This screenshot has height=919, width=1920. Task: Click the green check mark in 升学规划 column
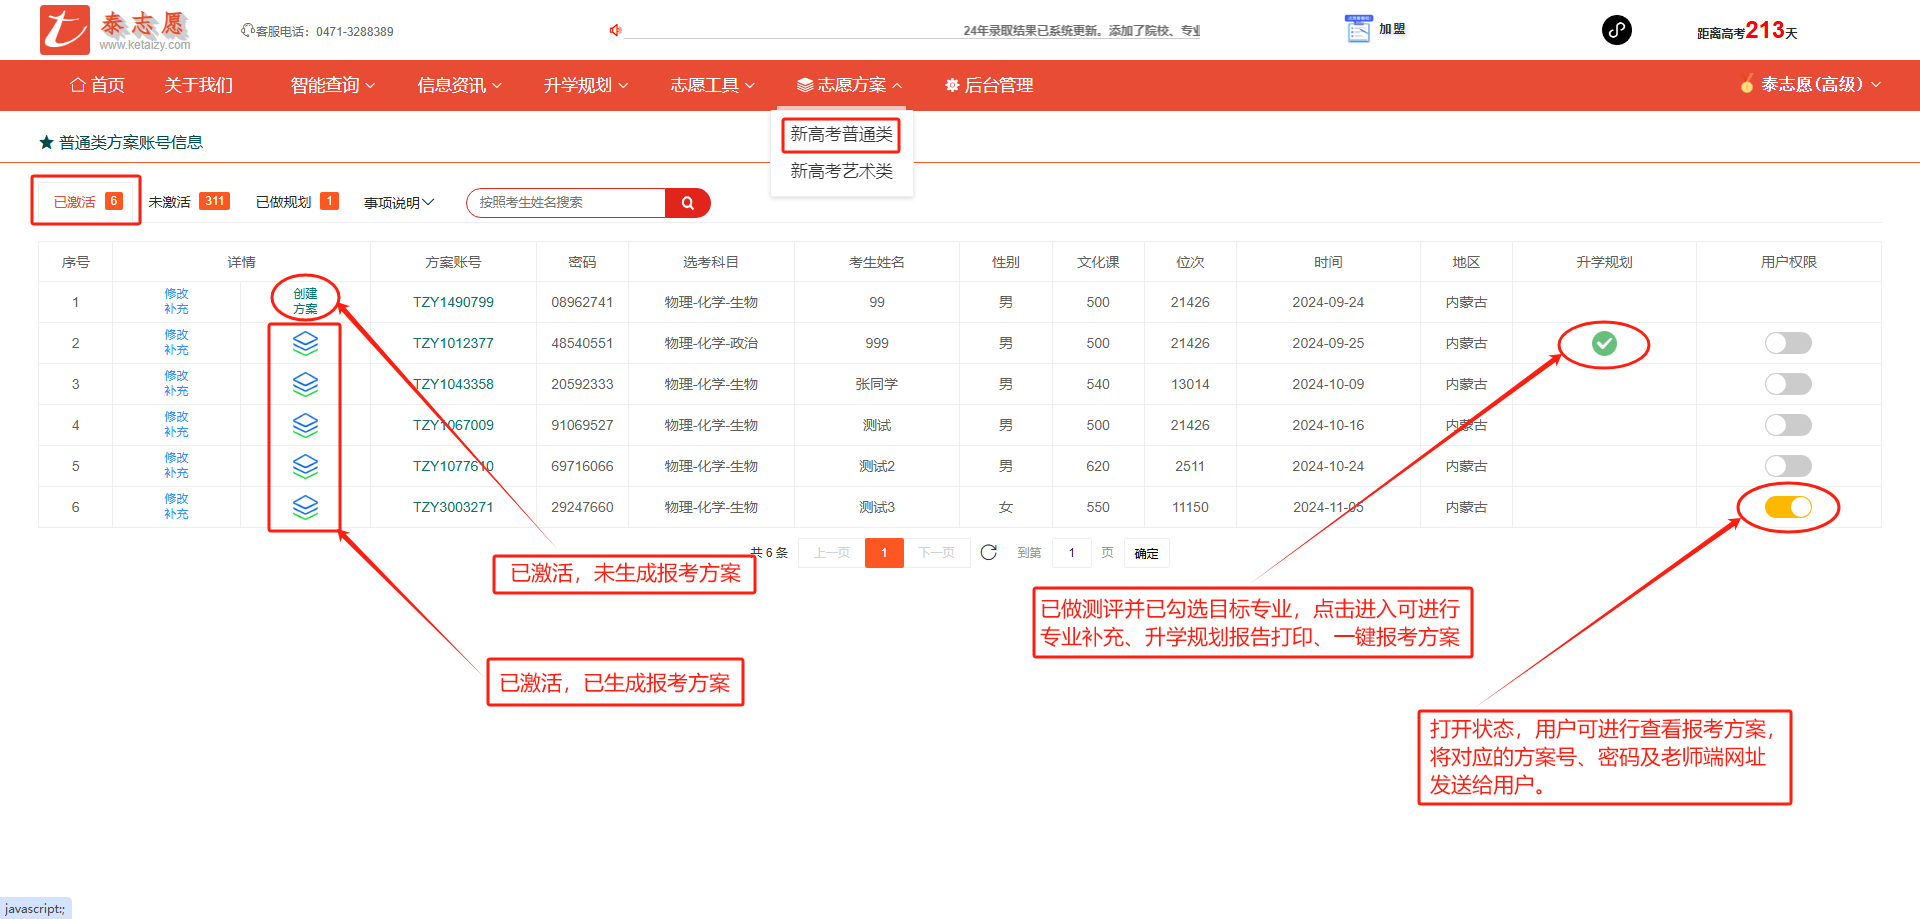[1604, 344]
